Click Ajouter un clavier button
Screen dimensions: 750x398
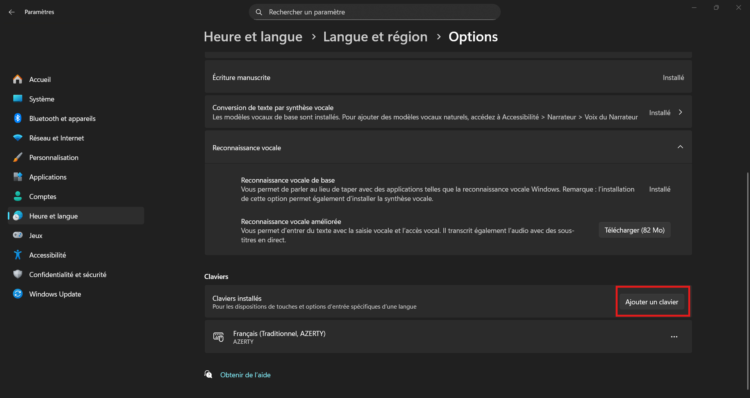[x=651, y=302]
